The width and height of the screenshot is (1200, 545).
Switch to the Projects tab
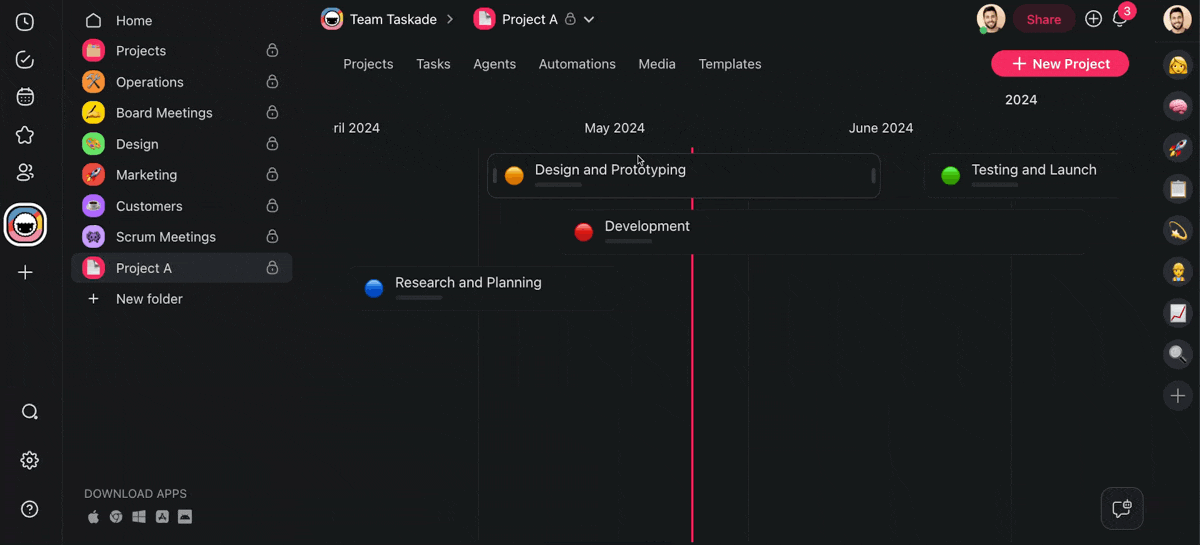[x=368, y=64]
